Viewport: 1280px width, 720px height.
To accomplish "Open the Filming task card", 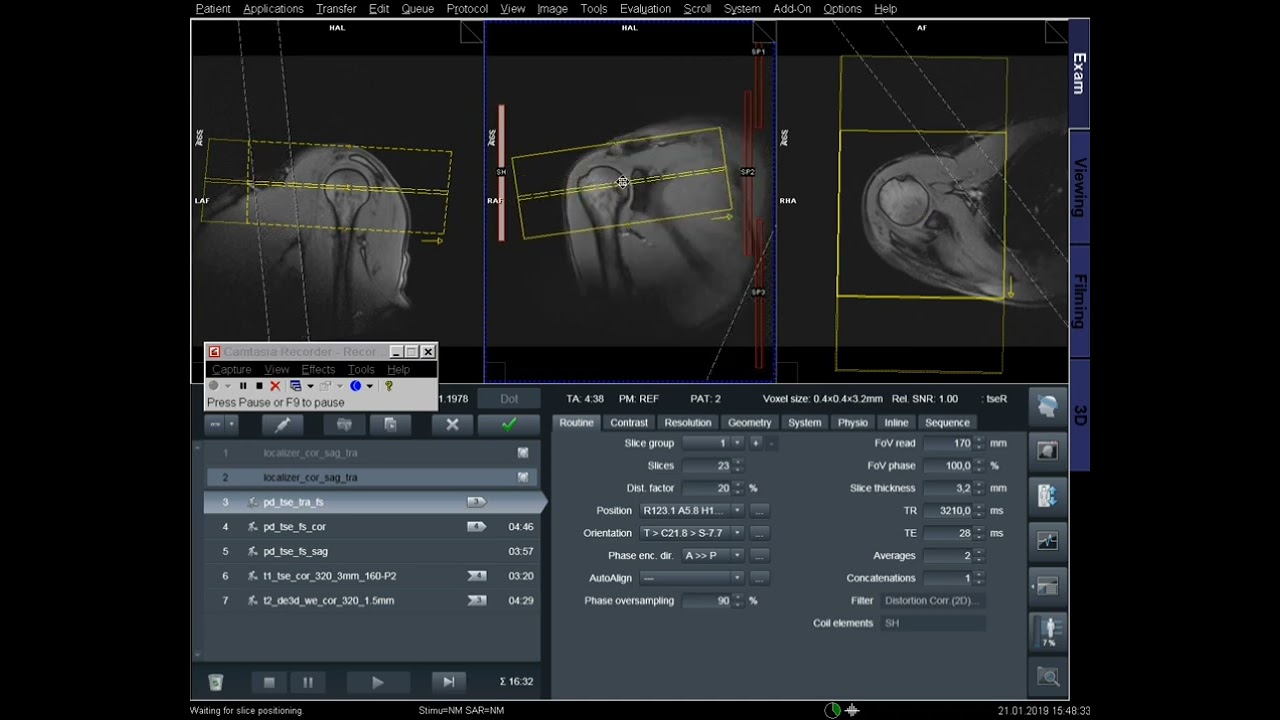I will pos(1079,301).
